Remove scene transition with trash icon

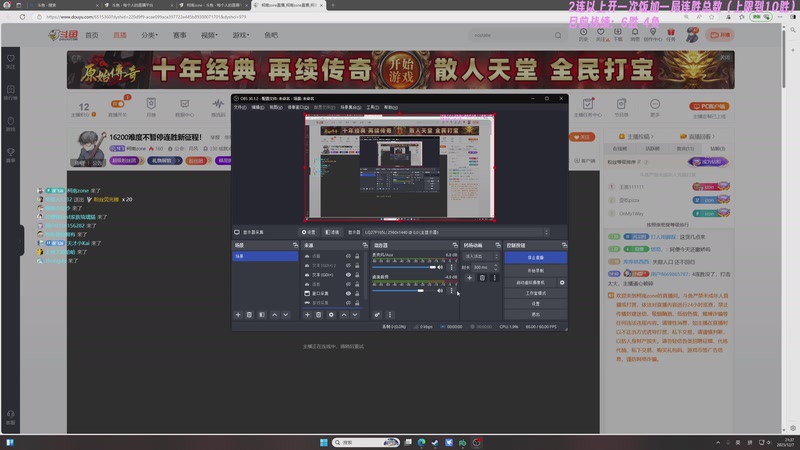pyautogui.click(x=482, y=278)
